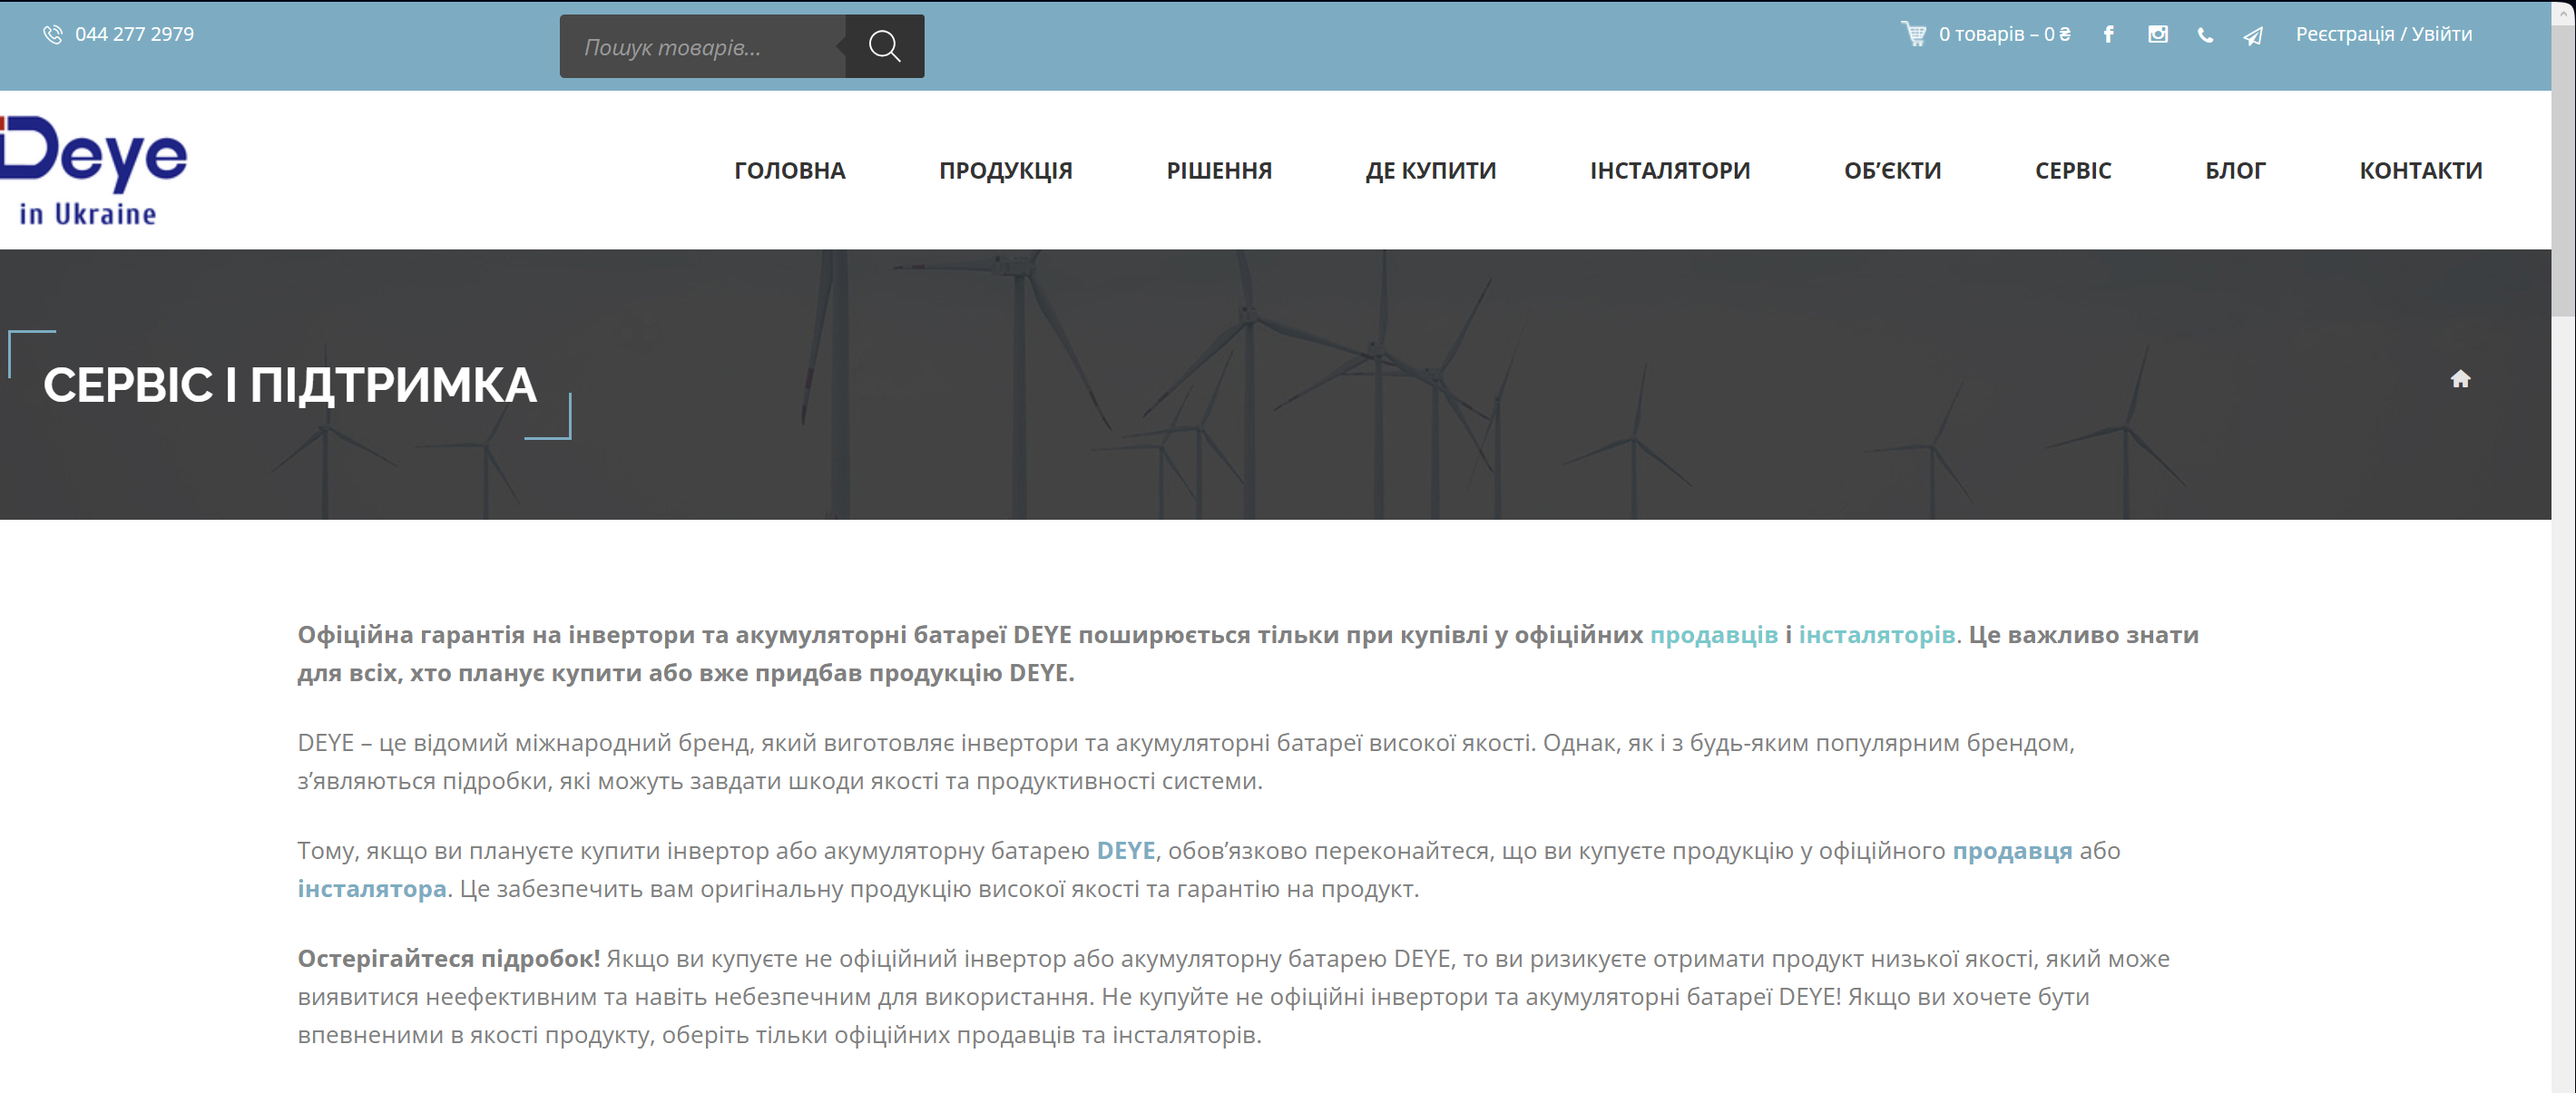Open the Telegram paper plane icon

[2252, 36]
